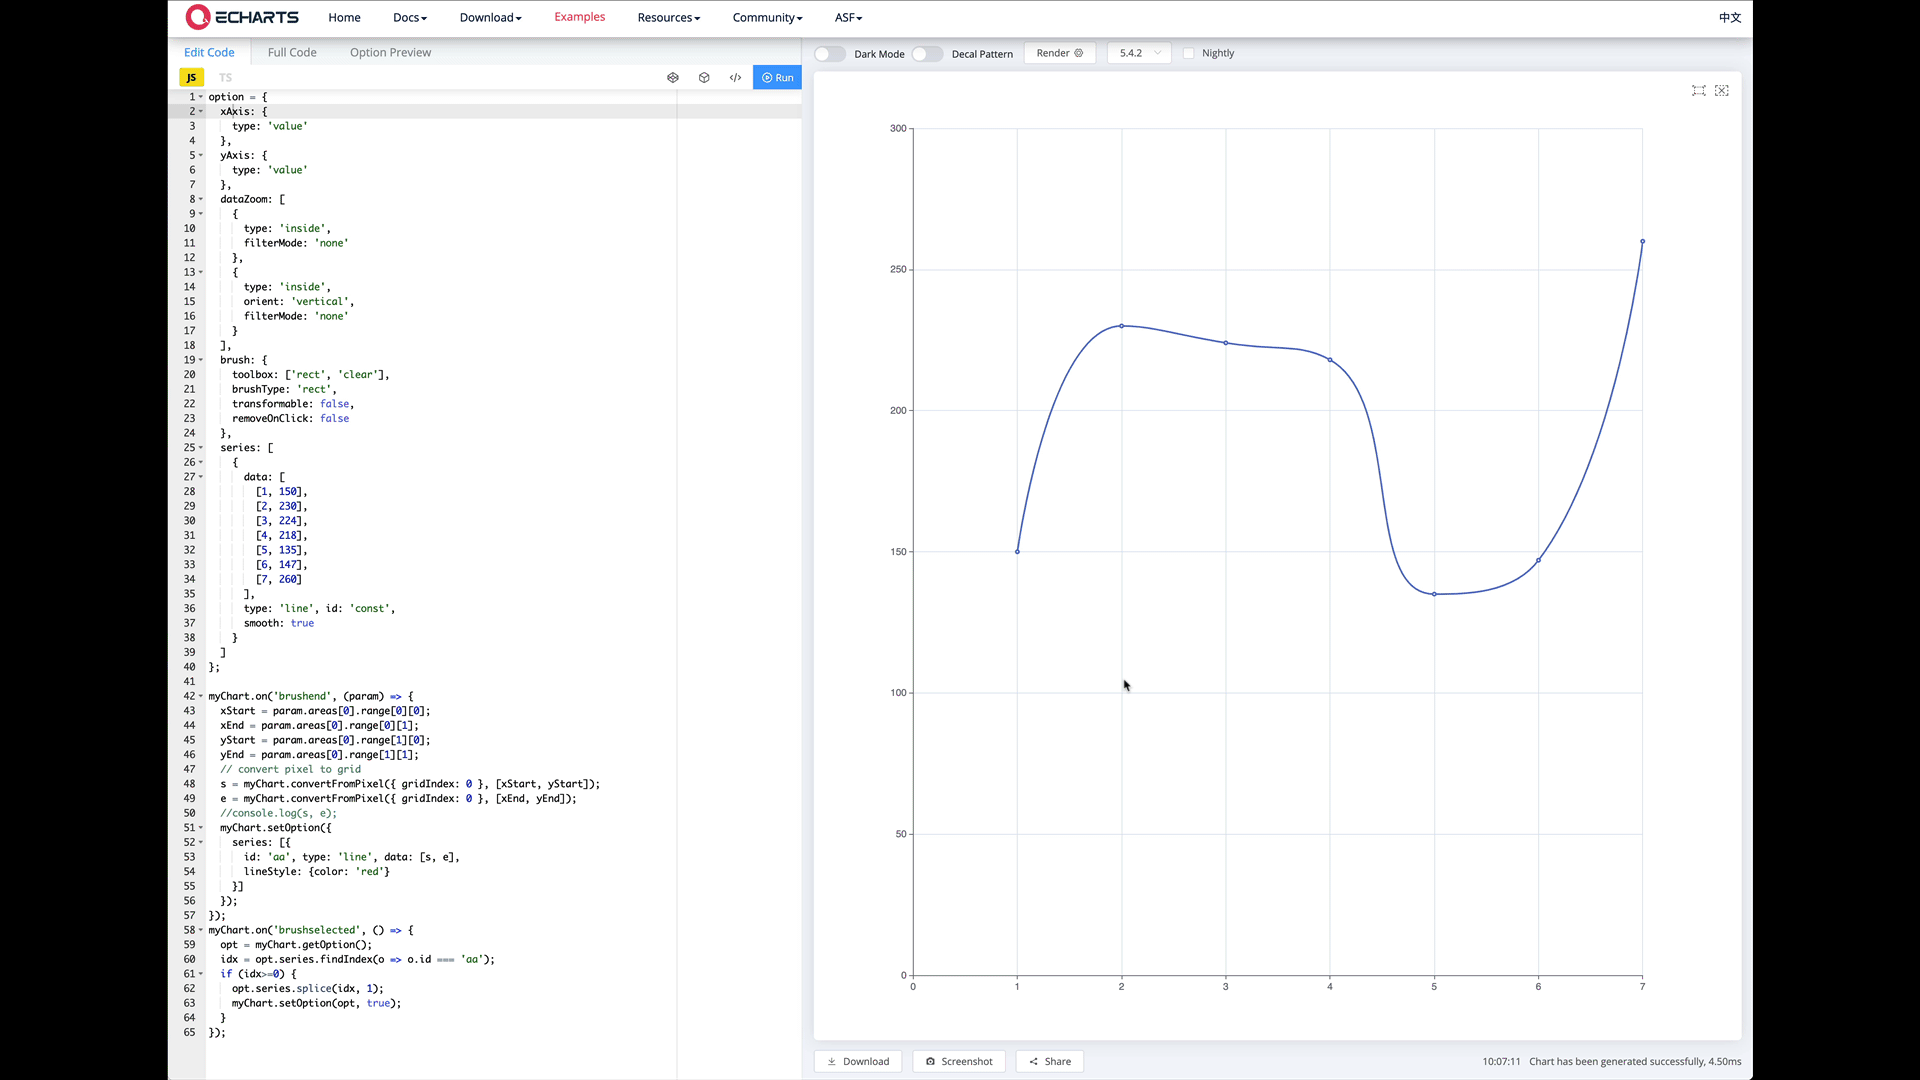The image size is (1920, 1080).
Task: Switch to the TS editor tab
Action: point(225,77)
